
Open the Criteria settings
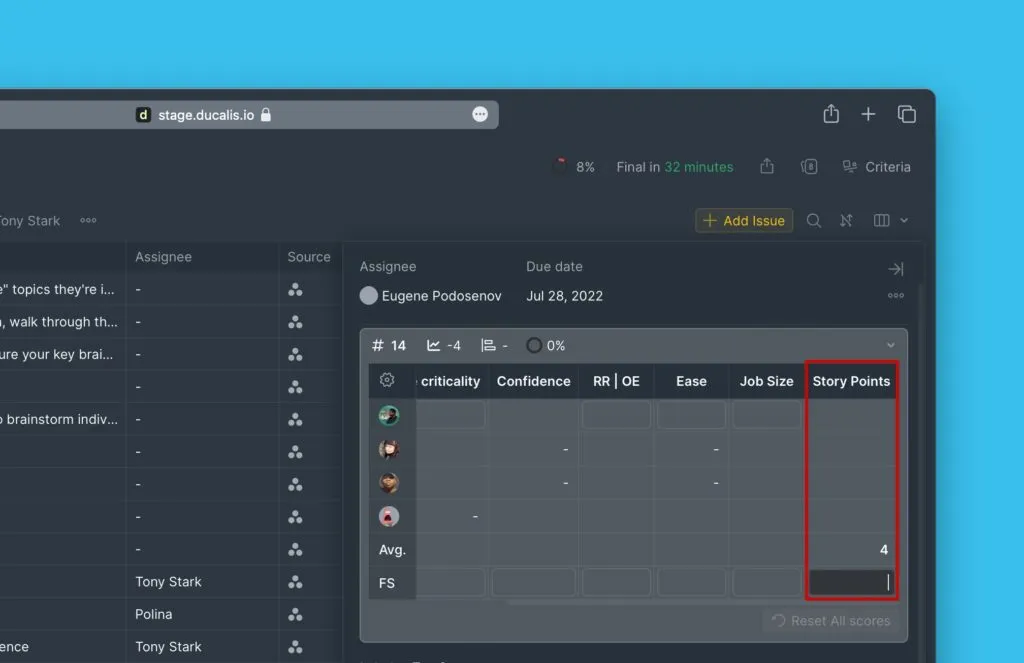(x=876, y=167)
